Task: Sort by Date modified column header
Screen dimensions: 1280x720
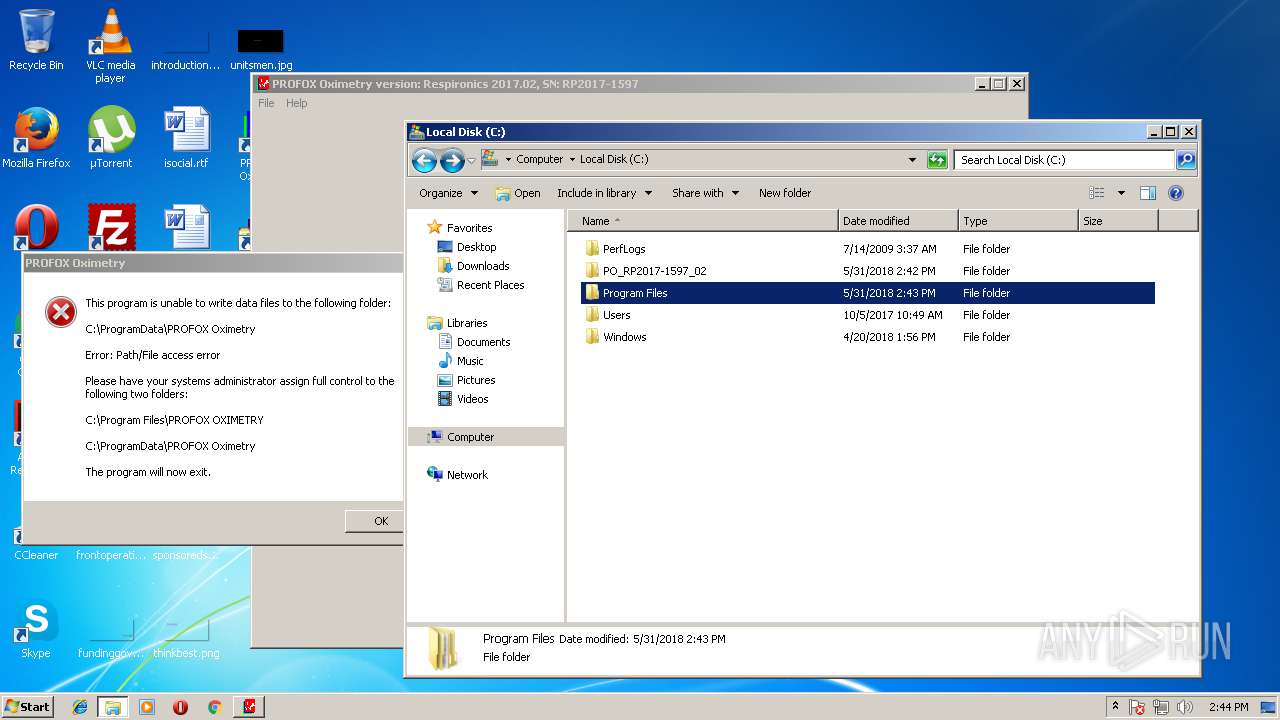Action: (x=898, y=221)
